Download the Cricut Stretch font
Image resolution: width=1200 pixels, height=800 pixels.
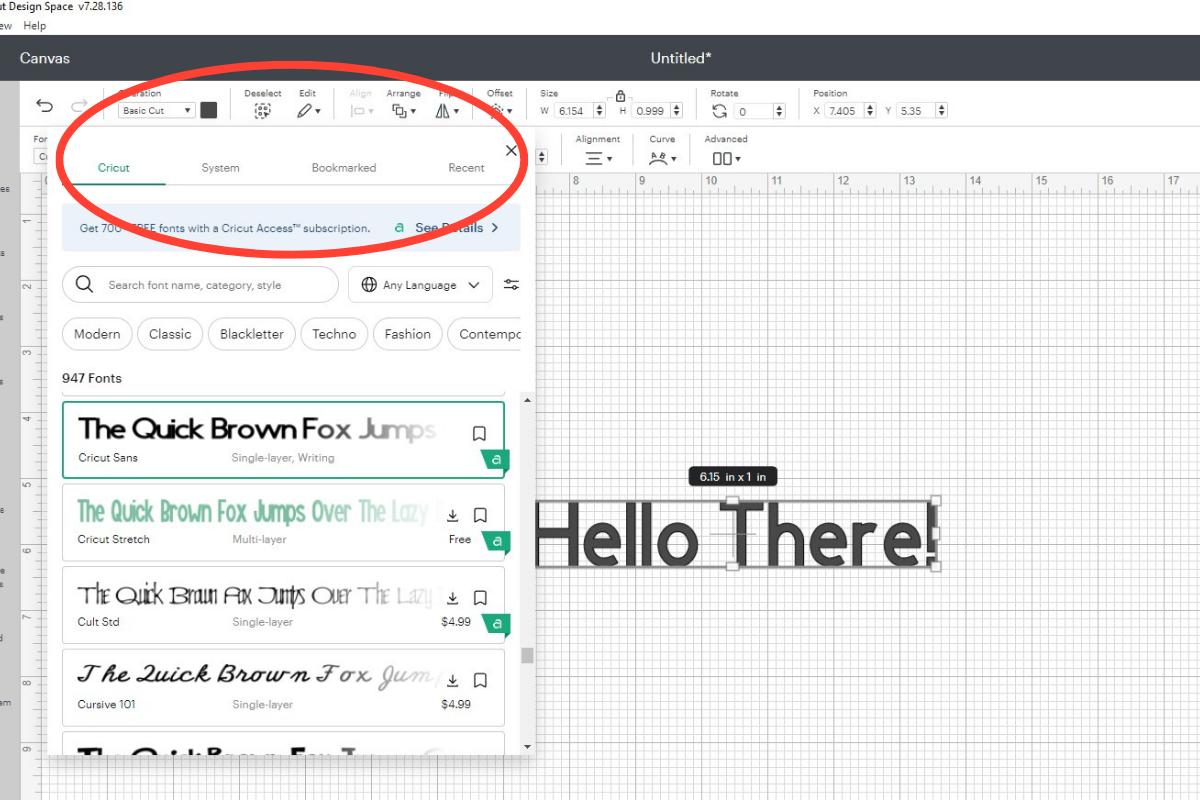coord(452,515)
